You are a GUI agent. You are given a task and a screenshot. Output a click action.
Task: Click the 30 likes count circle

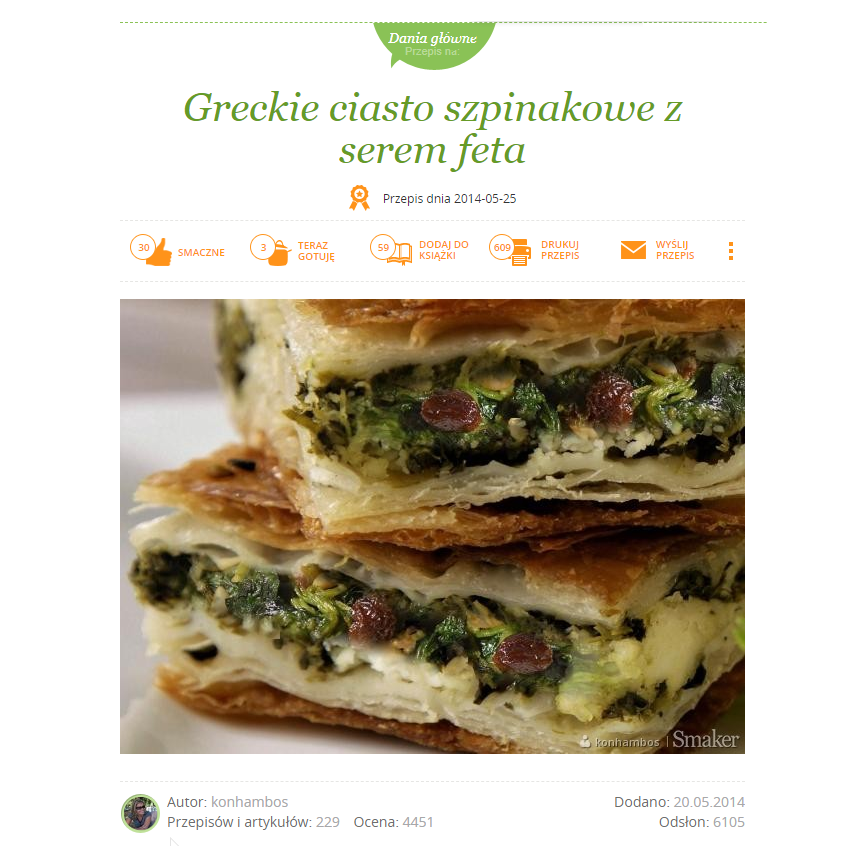(143, 247)
